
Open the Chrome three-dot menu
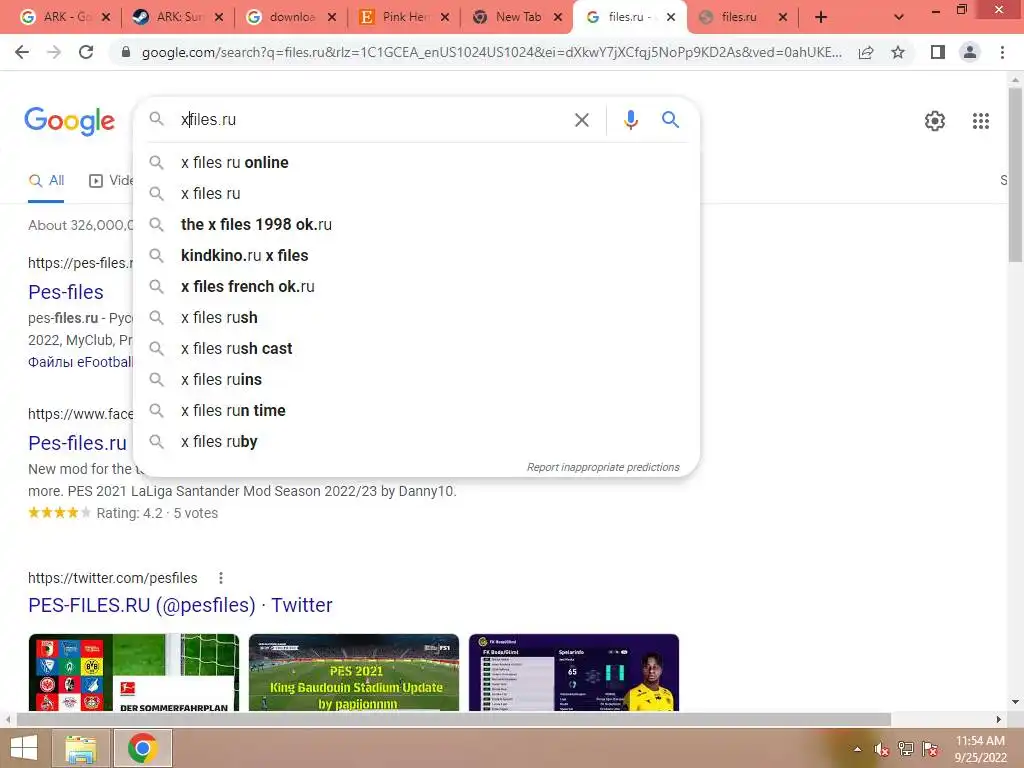(1002, 52)
